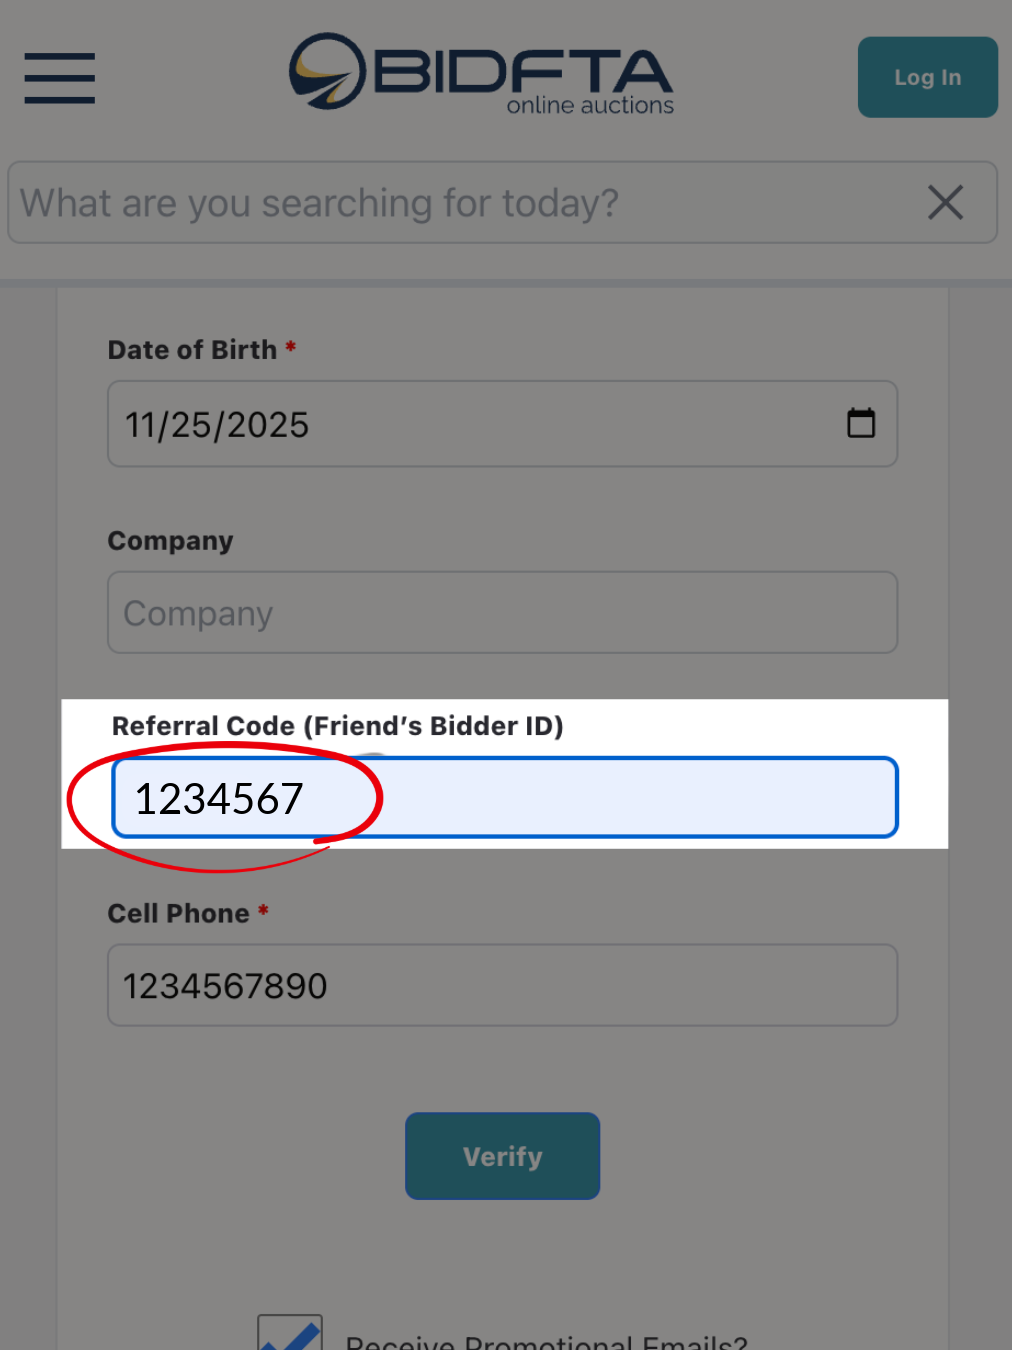Clear the search box with X
The image size is (1012, 1350).
coord(945,203)
